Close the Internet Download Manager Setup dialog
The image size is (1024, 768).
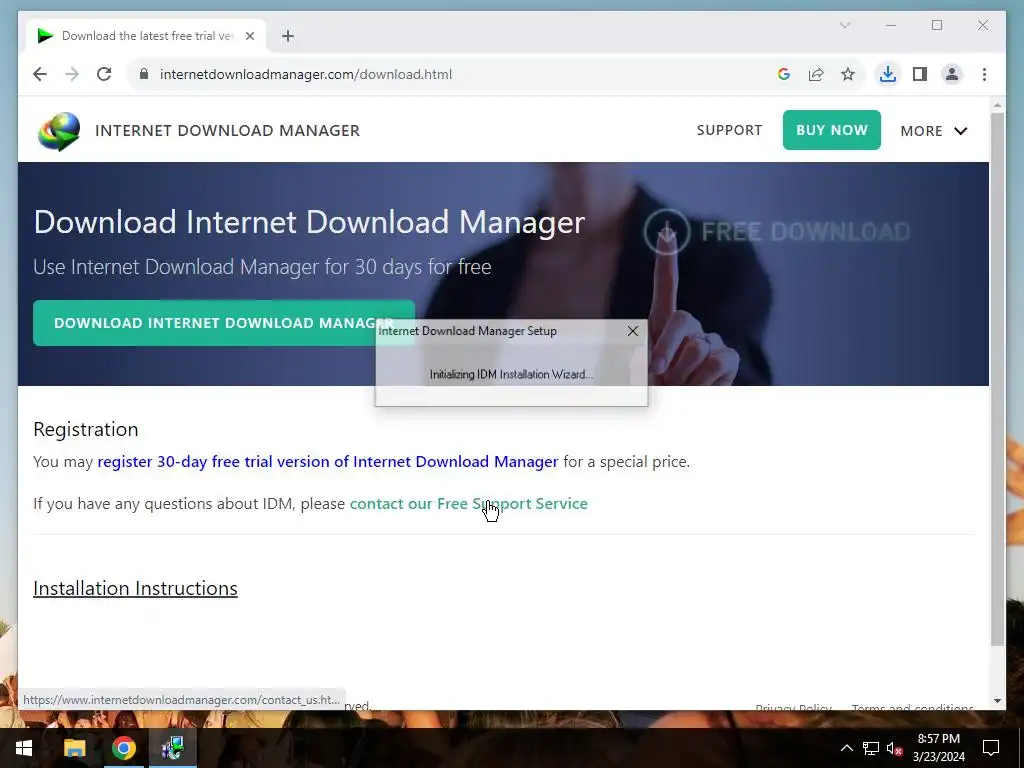(x=633, y=331)
